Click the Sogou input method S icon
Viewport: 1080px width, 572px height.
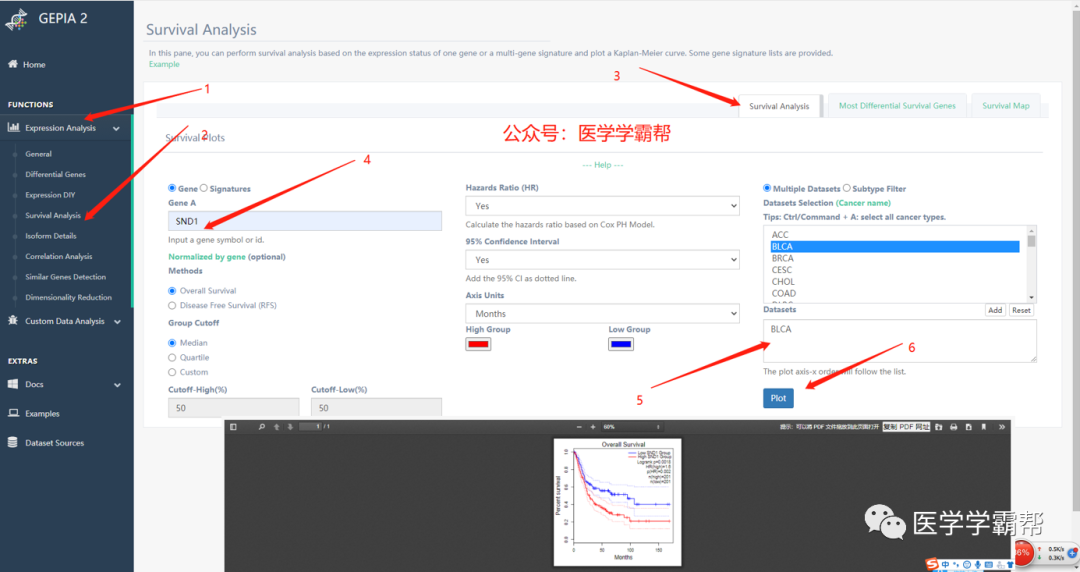click(x=932, y=564)
